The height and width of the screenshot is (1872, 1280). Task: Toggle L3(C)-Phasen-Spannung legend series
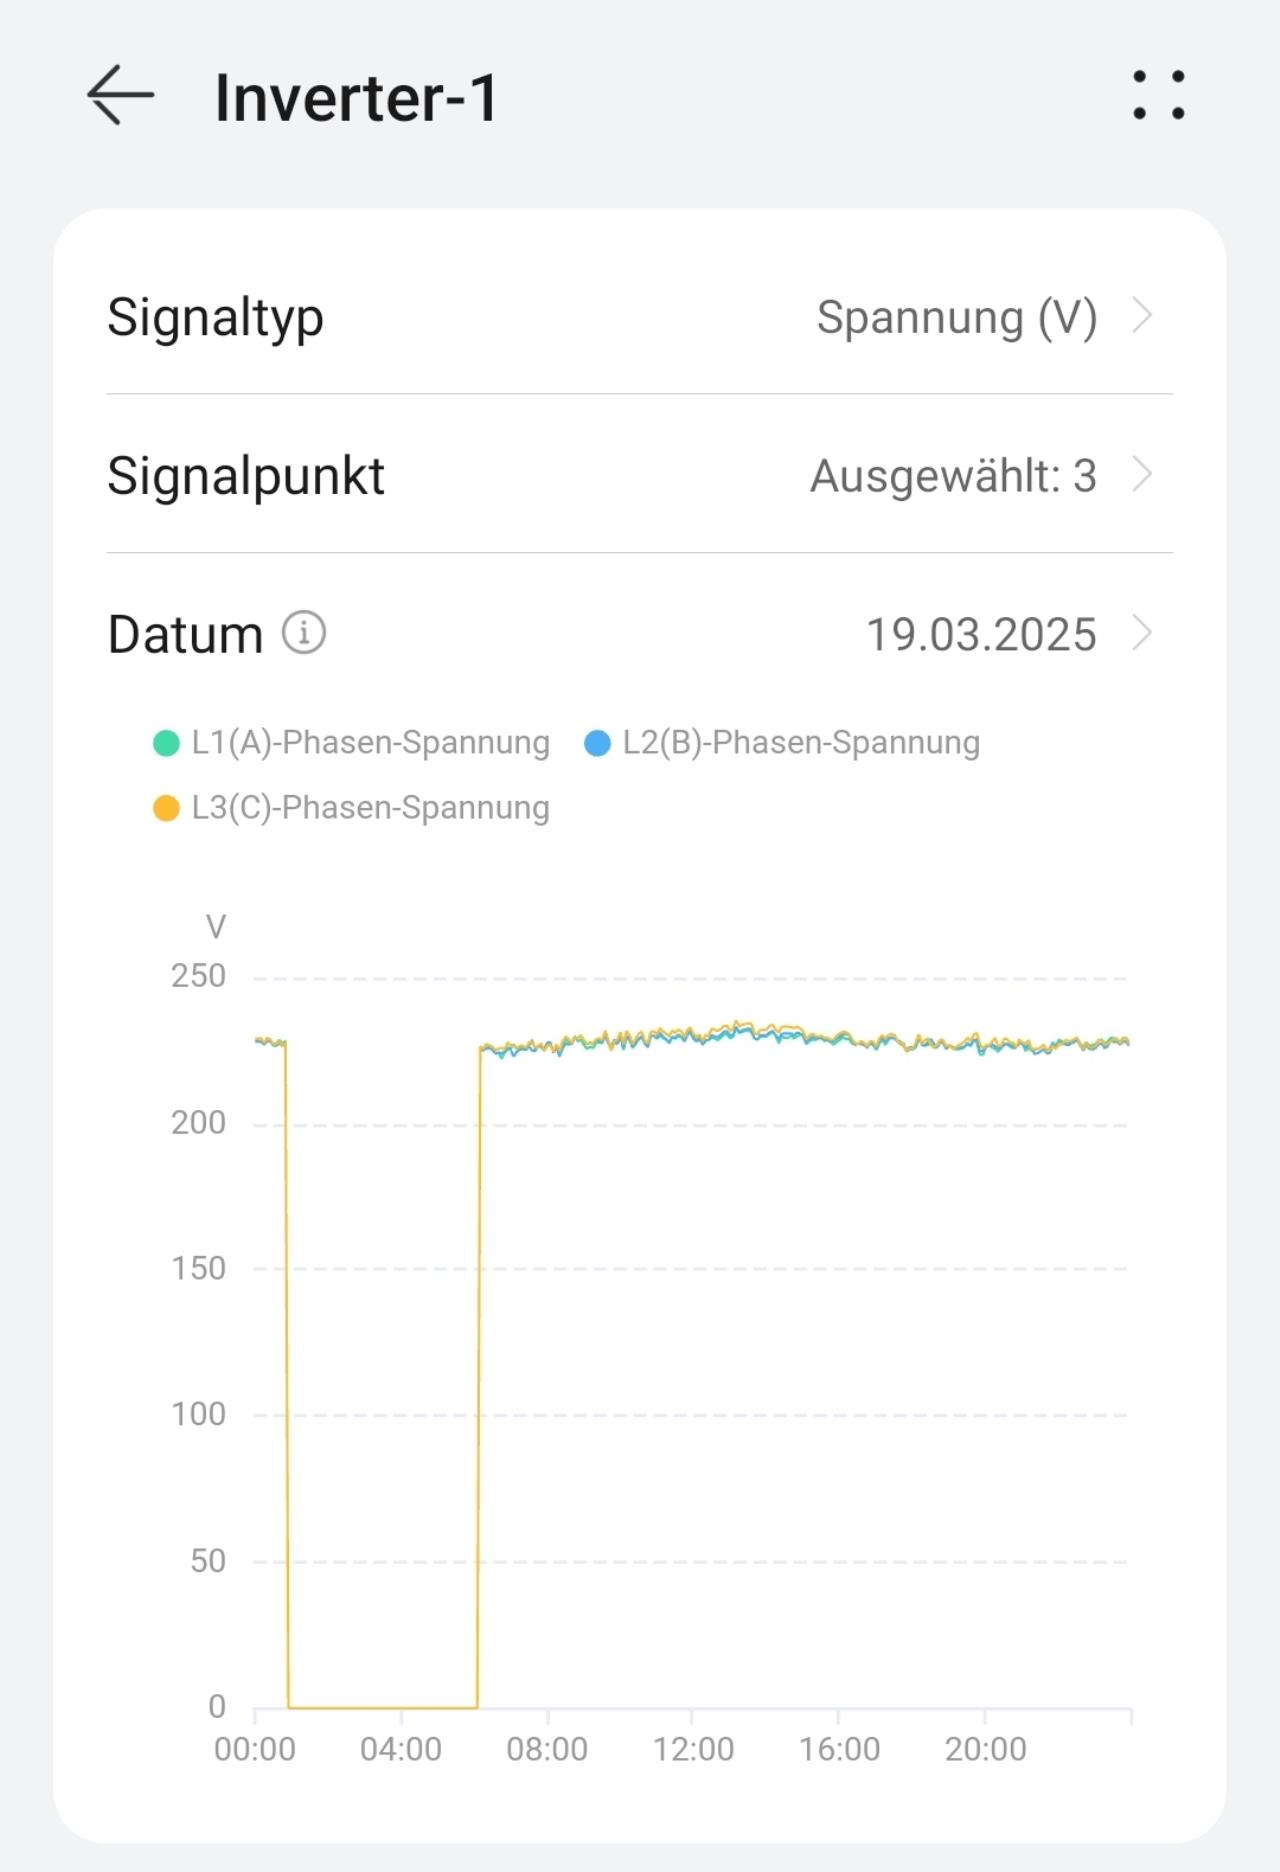click(x=351, y=808)
